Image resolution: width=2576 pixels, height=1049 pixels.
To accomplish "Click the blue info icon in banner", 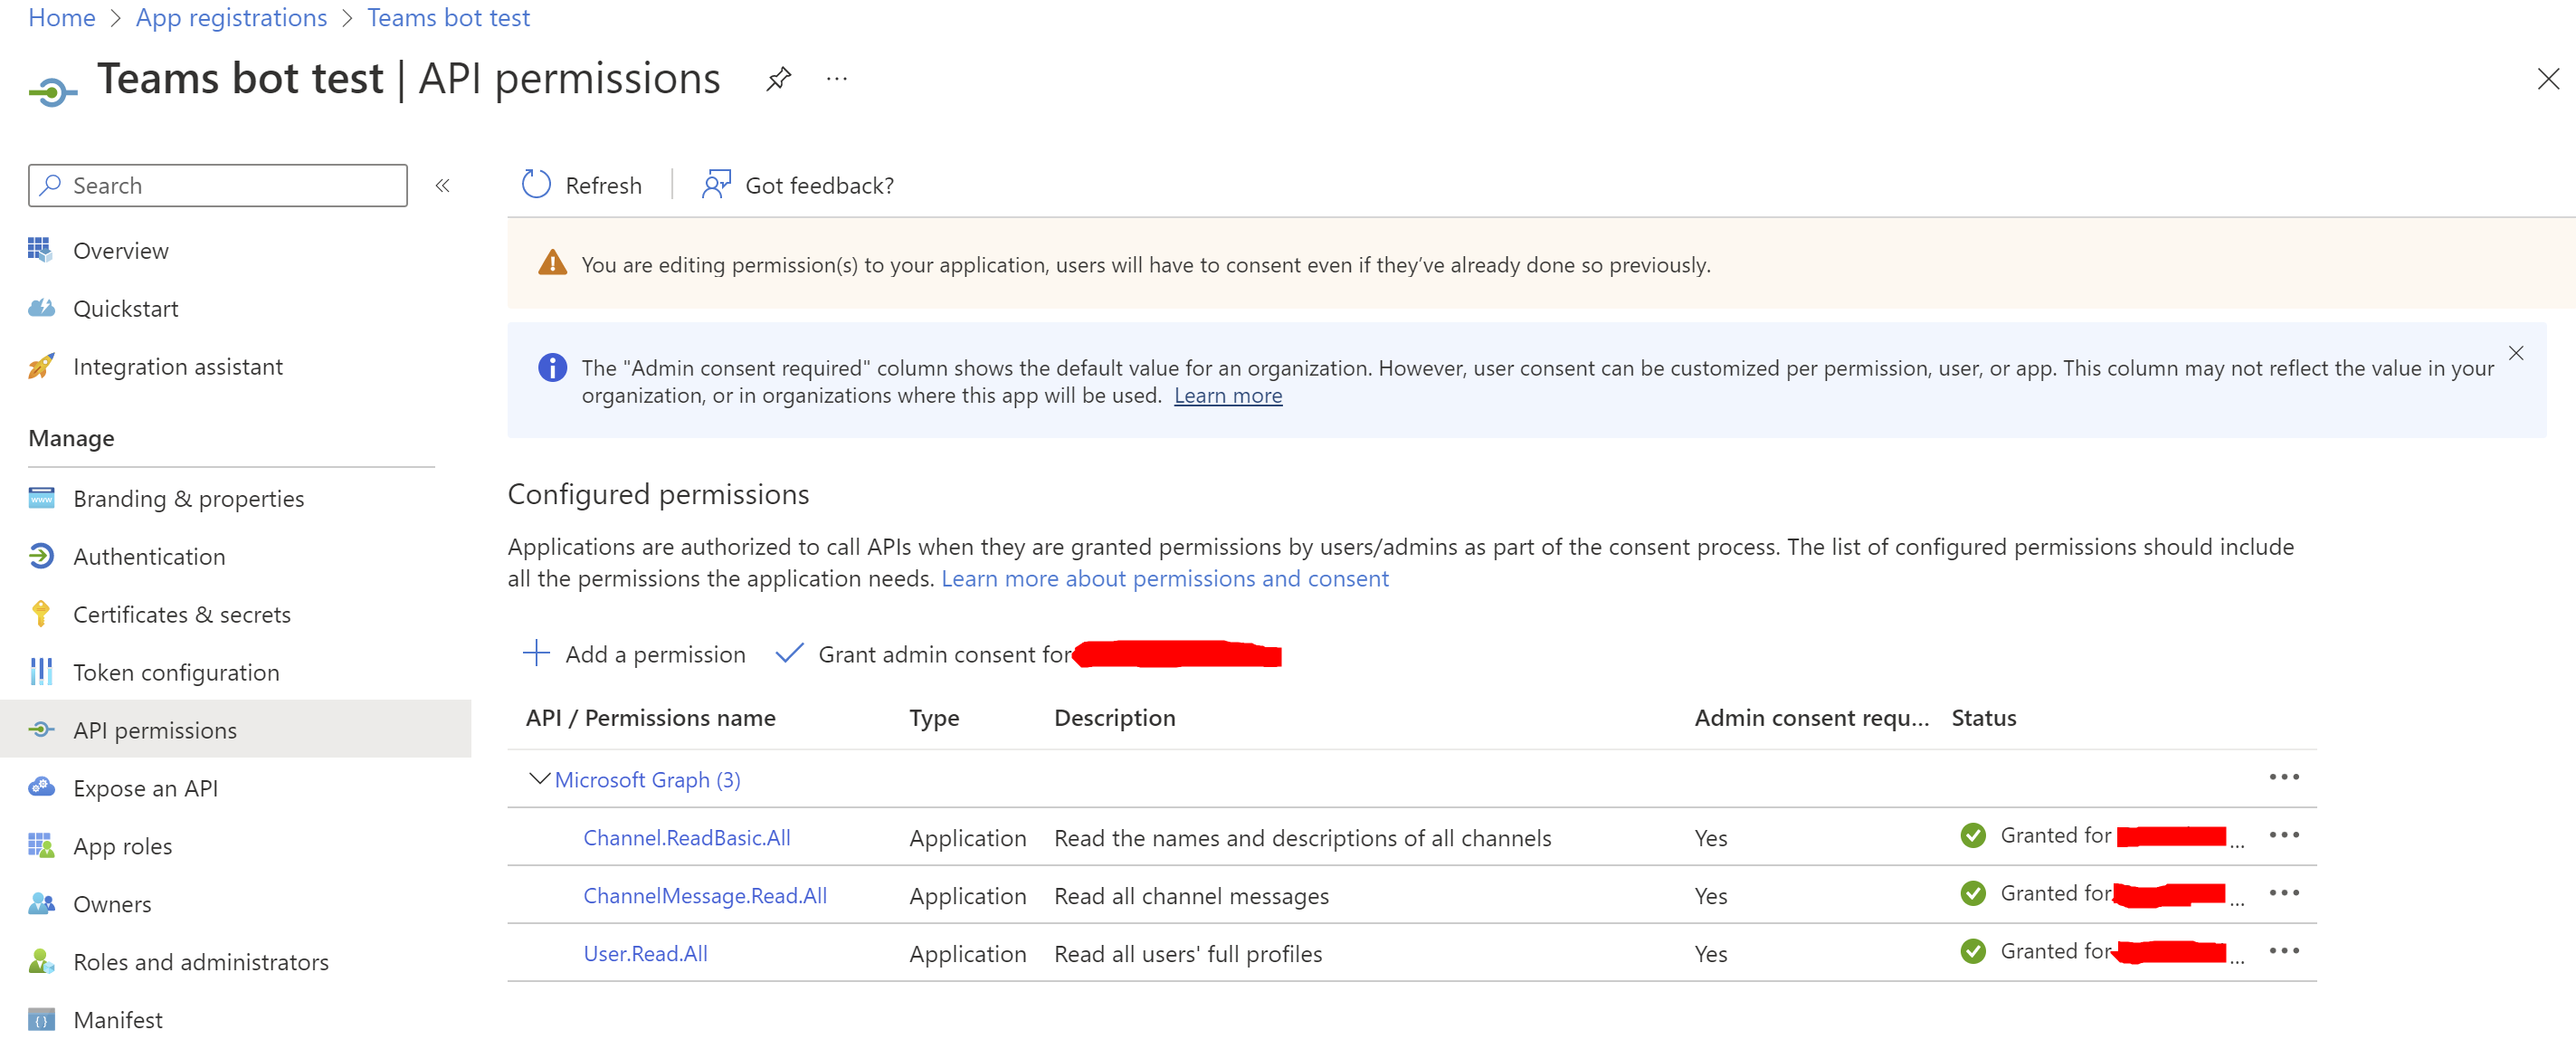I will point(552,368).
